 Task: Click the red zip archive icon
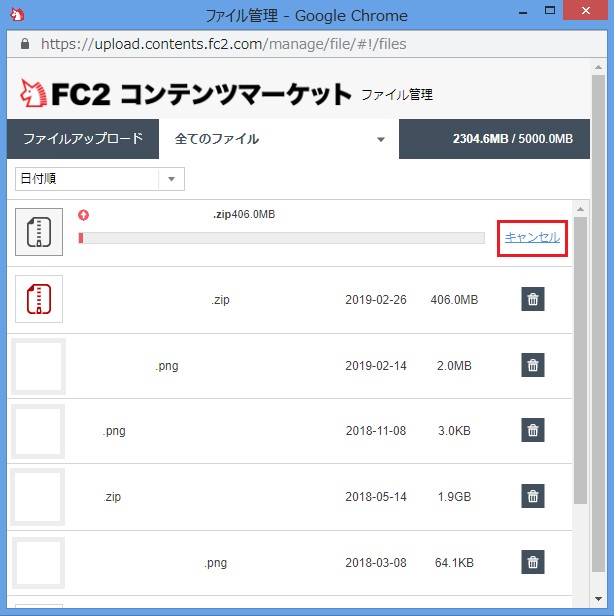39,299
